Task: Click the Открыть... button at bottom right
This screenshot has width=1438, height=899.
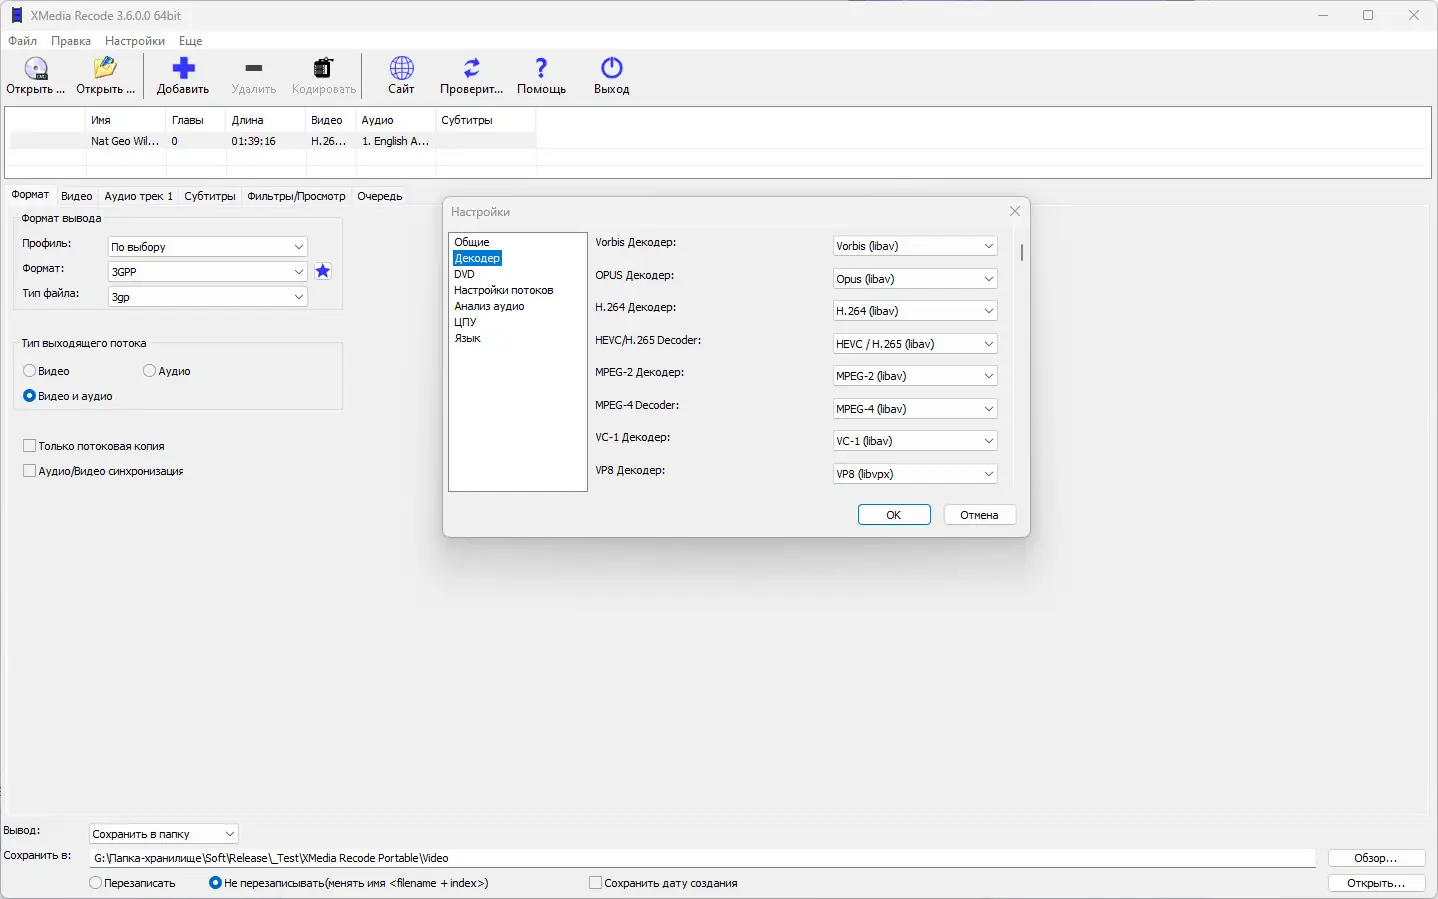Action: (x=1376, y=883)
